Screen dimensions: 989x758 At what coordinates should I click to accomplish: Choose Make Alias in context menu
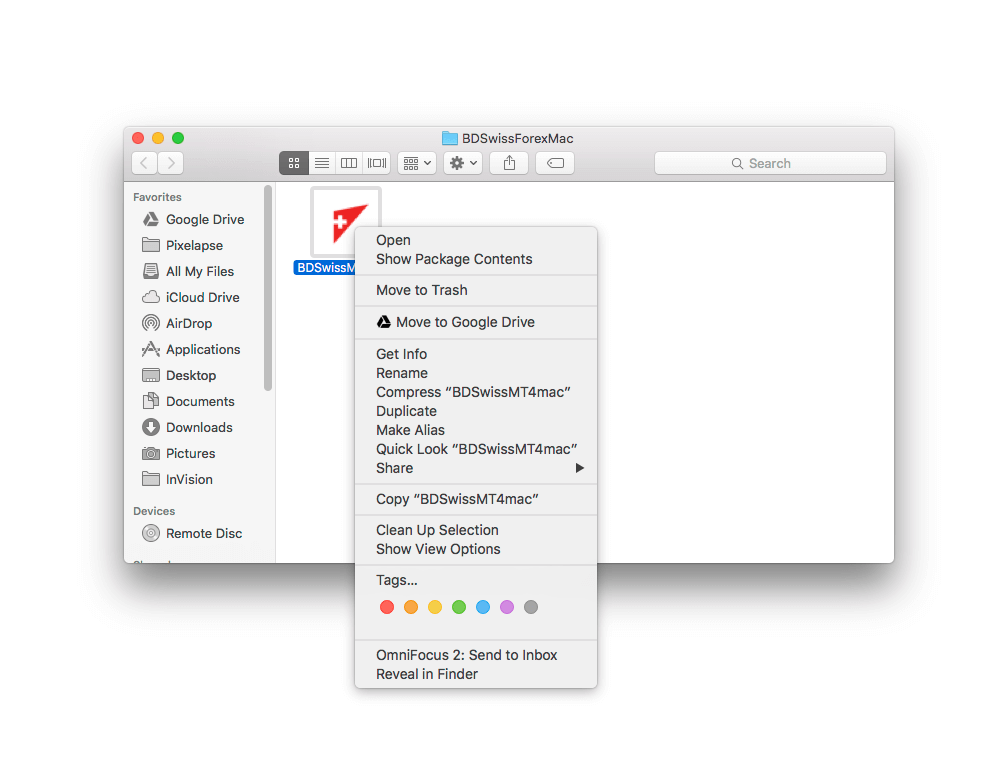click(x=476, y=429)
